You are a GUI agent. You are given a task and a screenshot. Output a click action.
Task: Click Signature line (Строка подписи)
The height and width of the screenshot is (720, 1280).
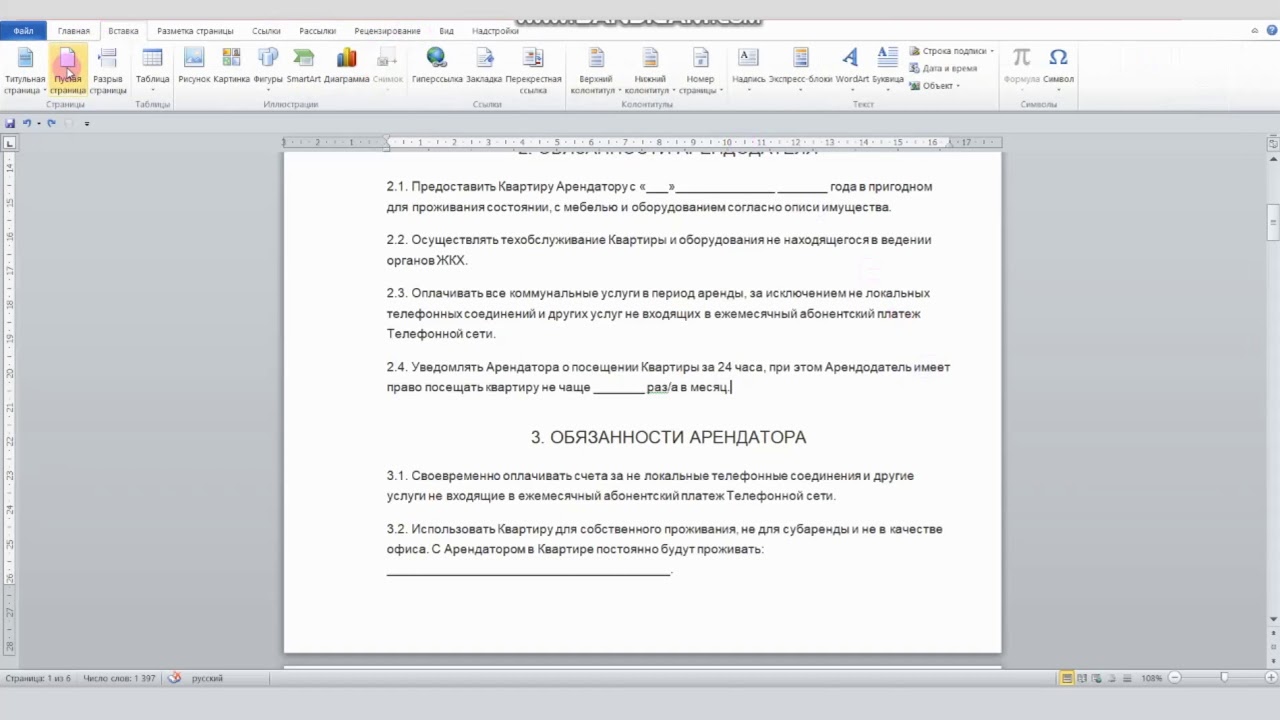click(x=950, y=51)
